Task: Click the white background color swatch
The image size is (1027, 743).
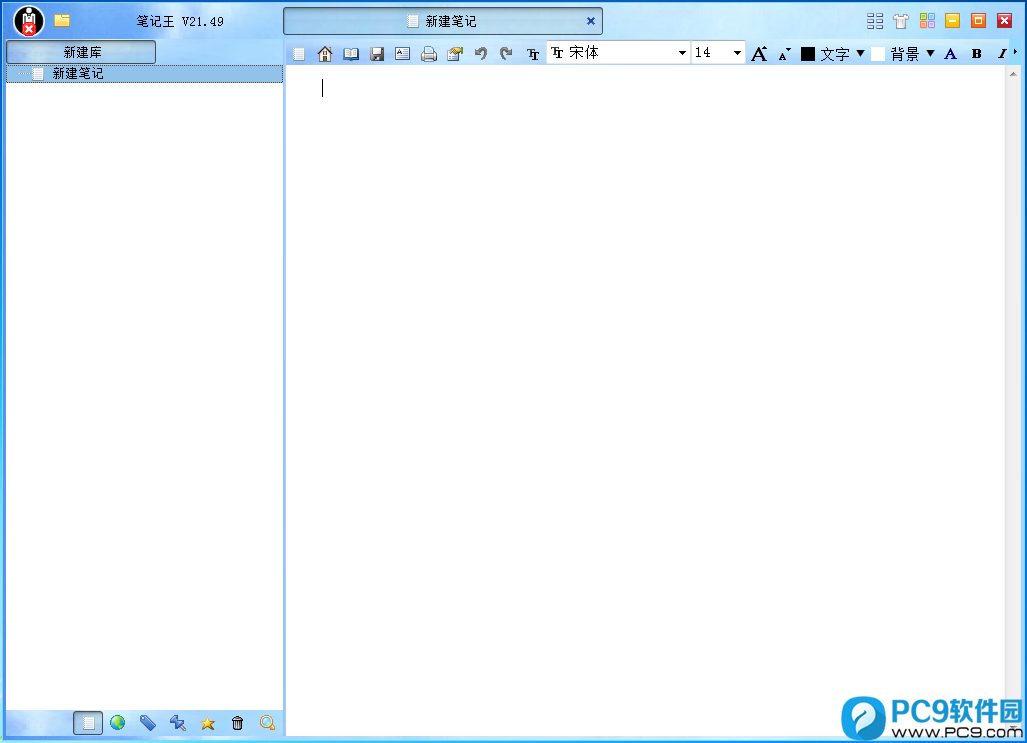Action: point(878,54)
